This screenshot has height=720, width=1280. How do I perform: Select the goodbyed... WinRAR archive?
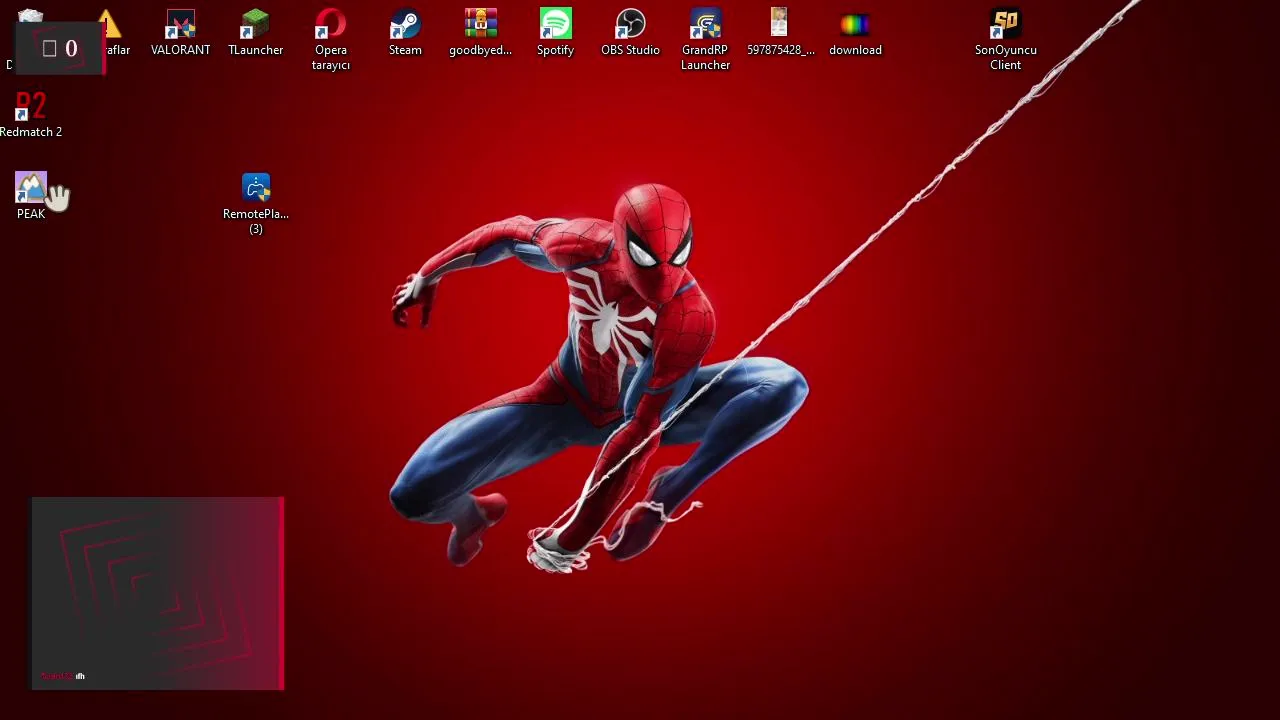point(481,32)
